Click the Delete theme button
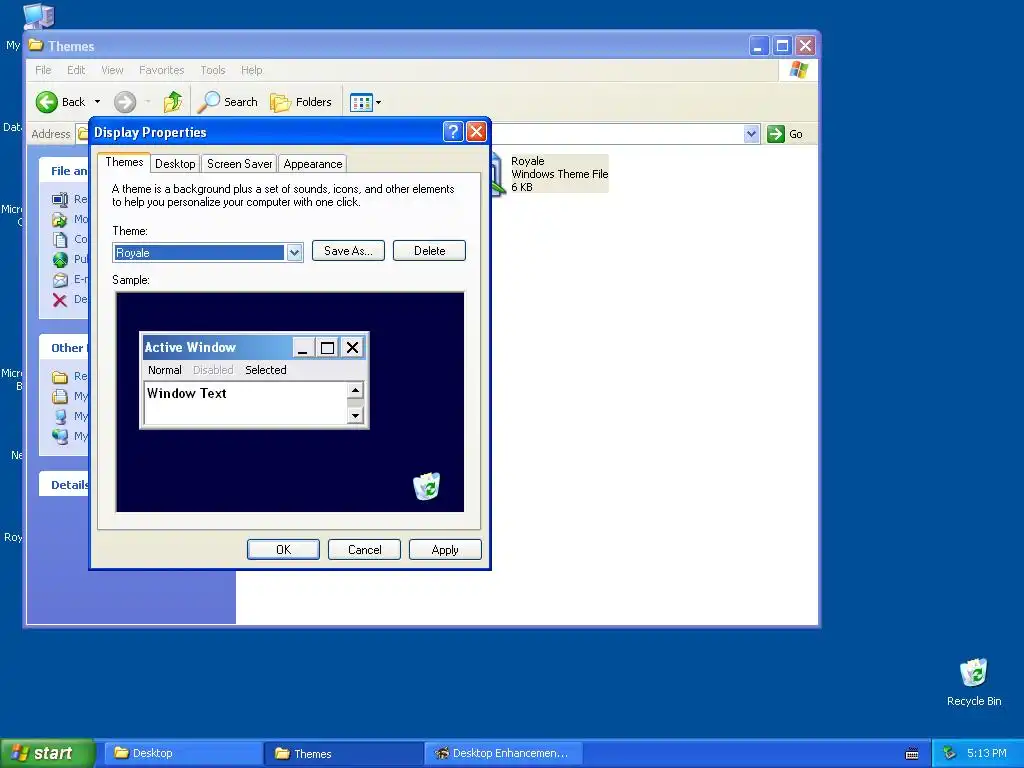 [429, 251]
